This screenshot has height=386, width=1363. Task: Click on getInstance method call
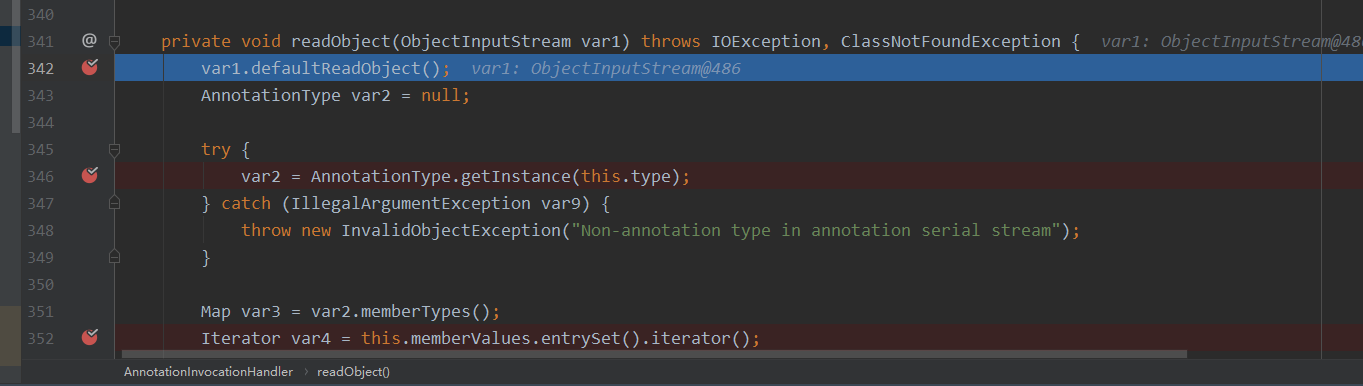pos(516,176)
